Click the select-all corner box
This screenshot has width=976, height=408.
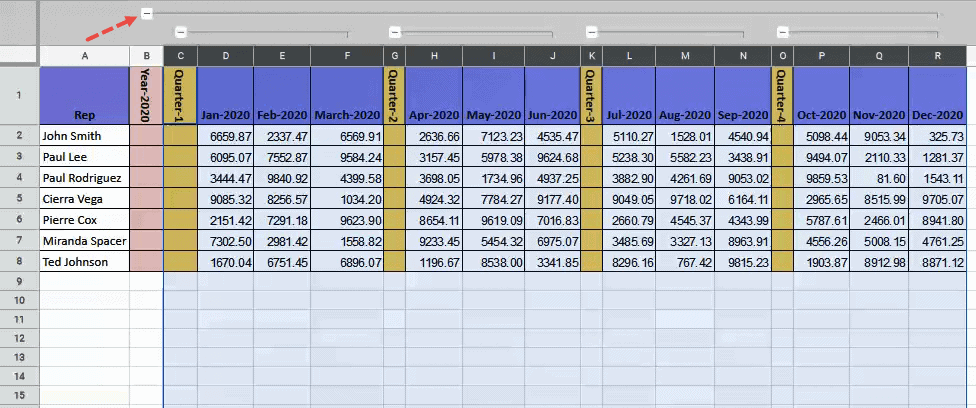coord(19,56)
